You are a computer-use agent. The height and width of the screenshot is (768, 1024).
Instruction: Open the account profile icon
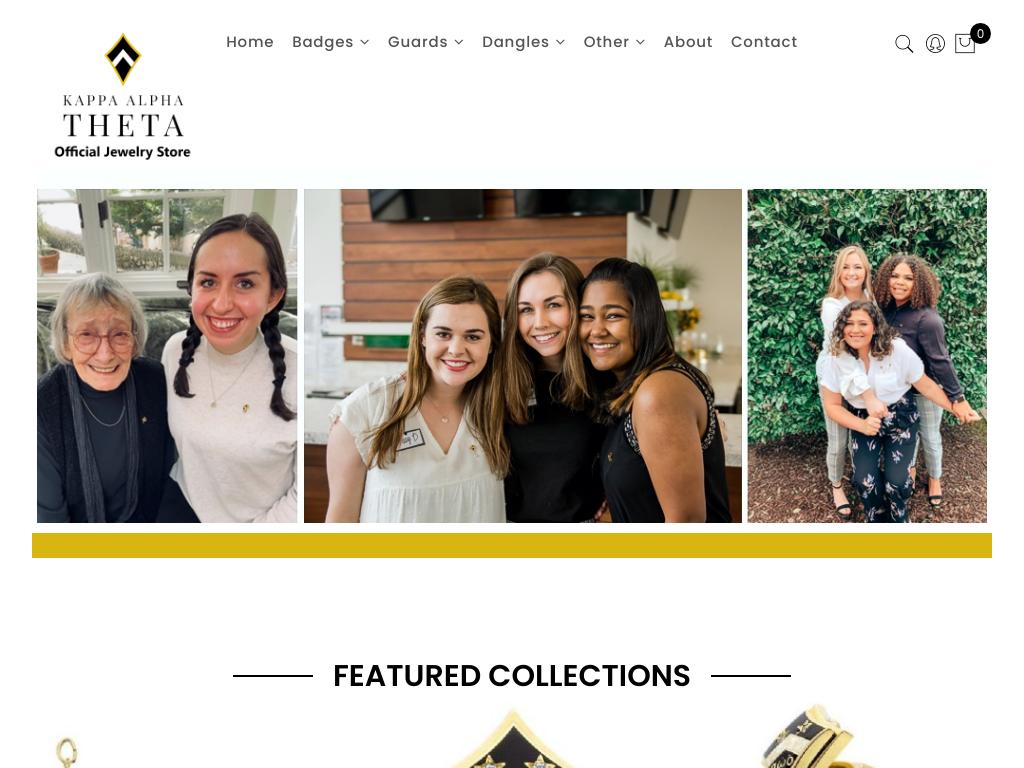[935, 44]
